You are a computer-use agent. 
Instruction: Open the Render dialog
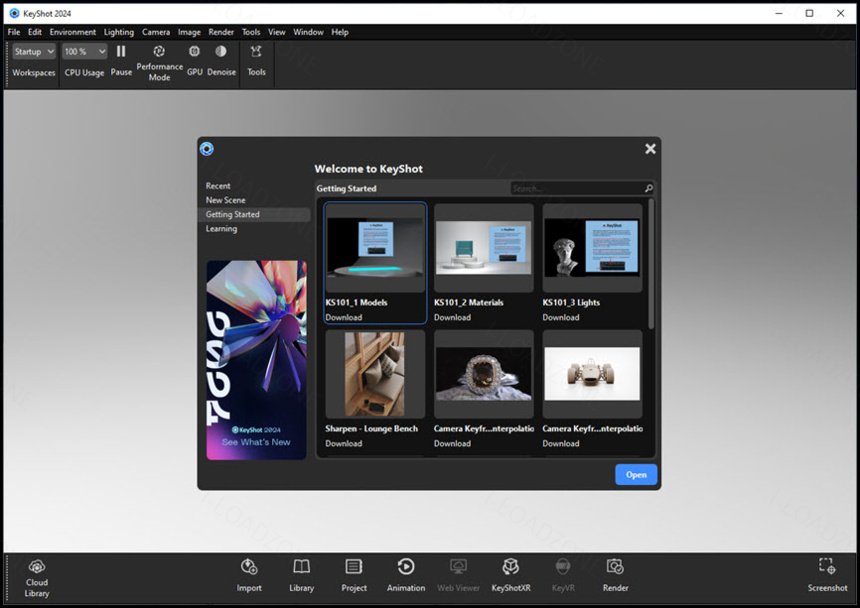[x=615, y=574]
